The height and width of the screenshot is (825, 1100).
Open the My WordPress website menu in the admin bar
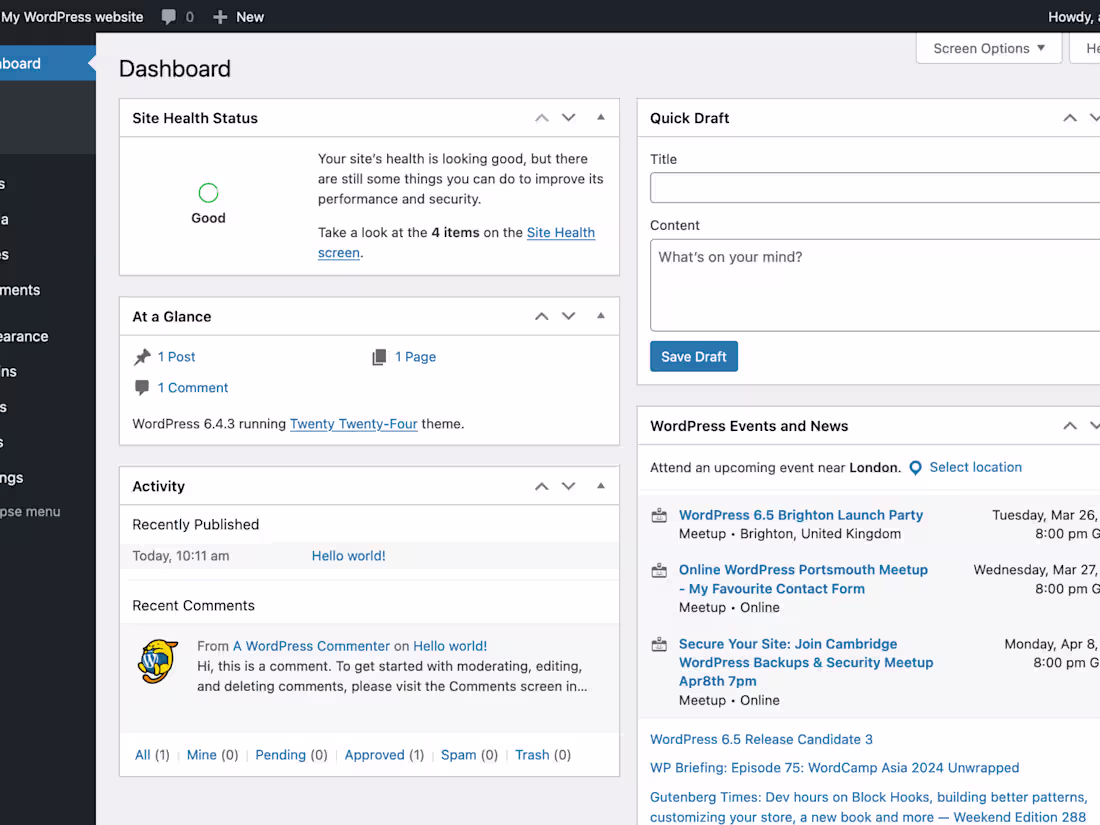coord(72,16)
